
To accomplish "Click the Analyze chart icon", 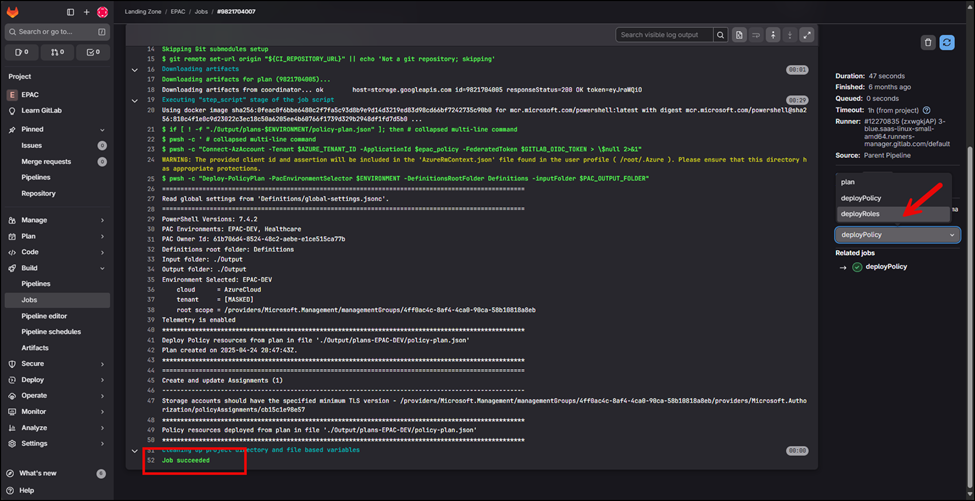I will (12, 428).
